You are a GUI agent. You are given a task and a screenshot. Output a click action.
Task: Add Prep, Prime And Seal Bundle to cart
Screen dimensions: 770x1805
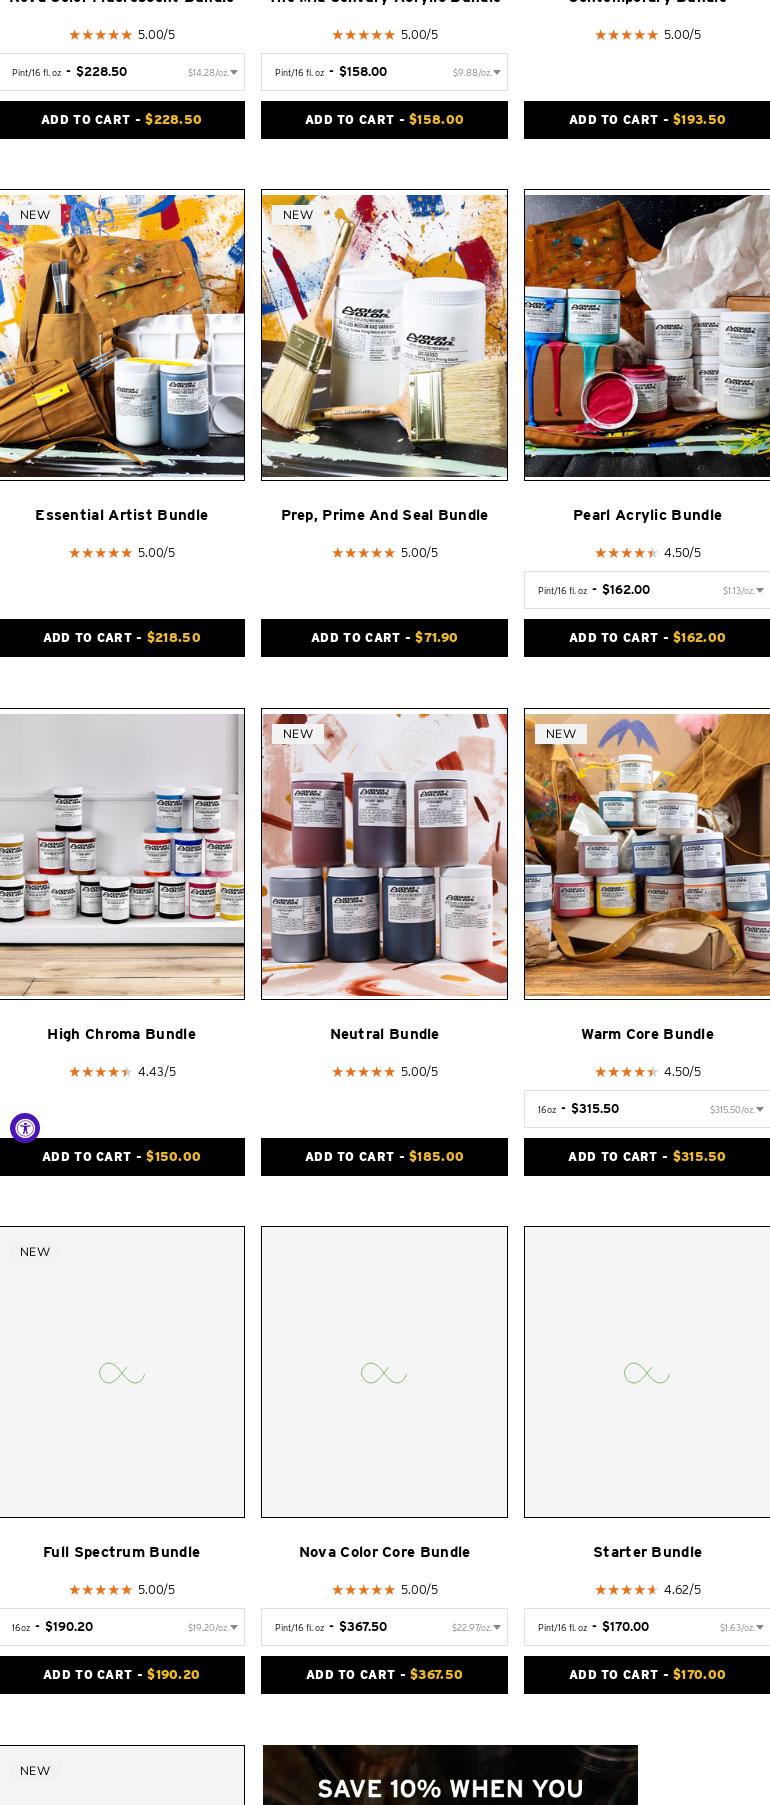384,638
